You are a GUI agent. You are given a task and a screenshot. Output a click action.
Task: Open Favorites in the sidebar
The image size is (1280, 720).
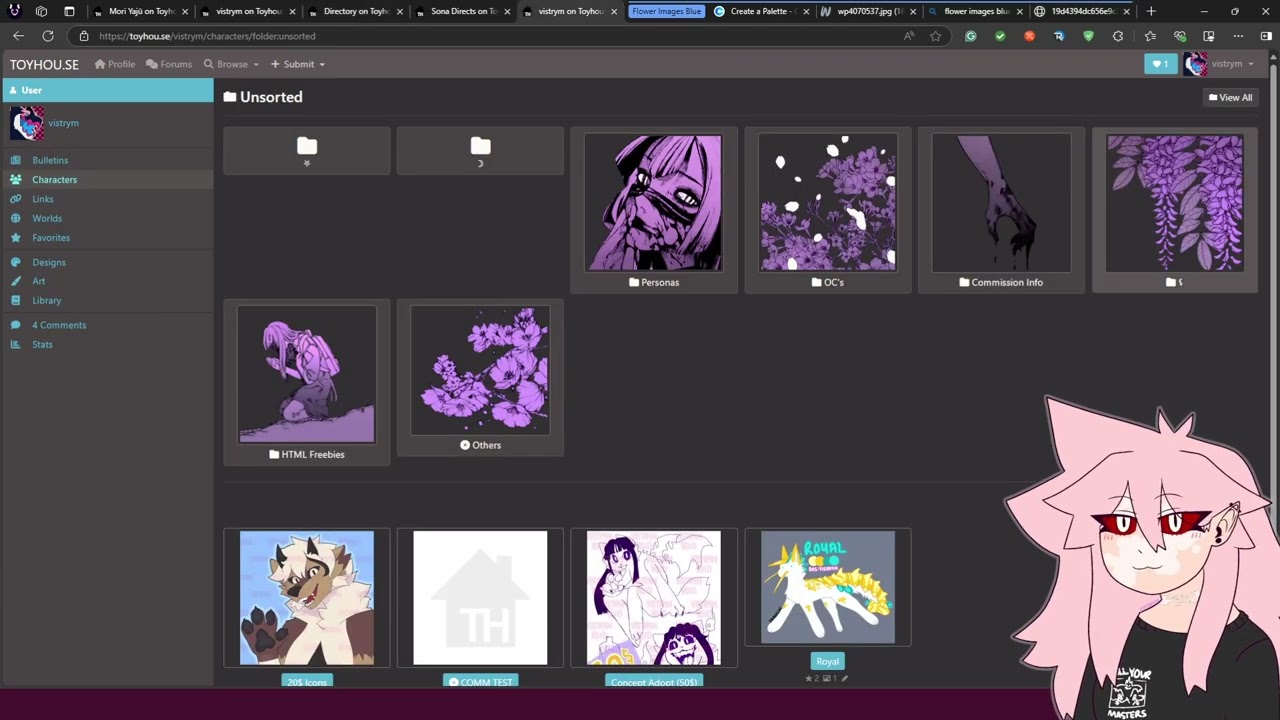click(x=51, y=238)
